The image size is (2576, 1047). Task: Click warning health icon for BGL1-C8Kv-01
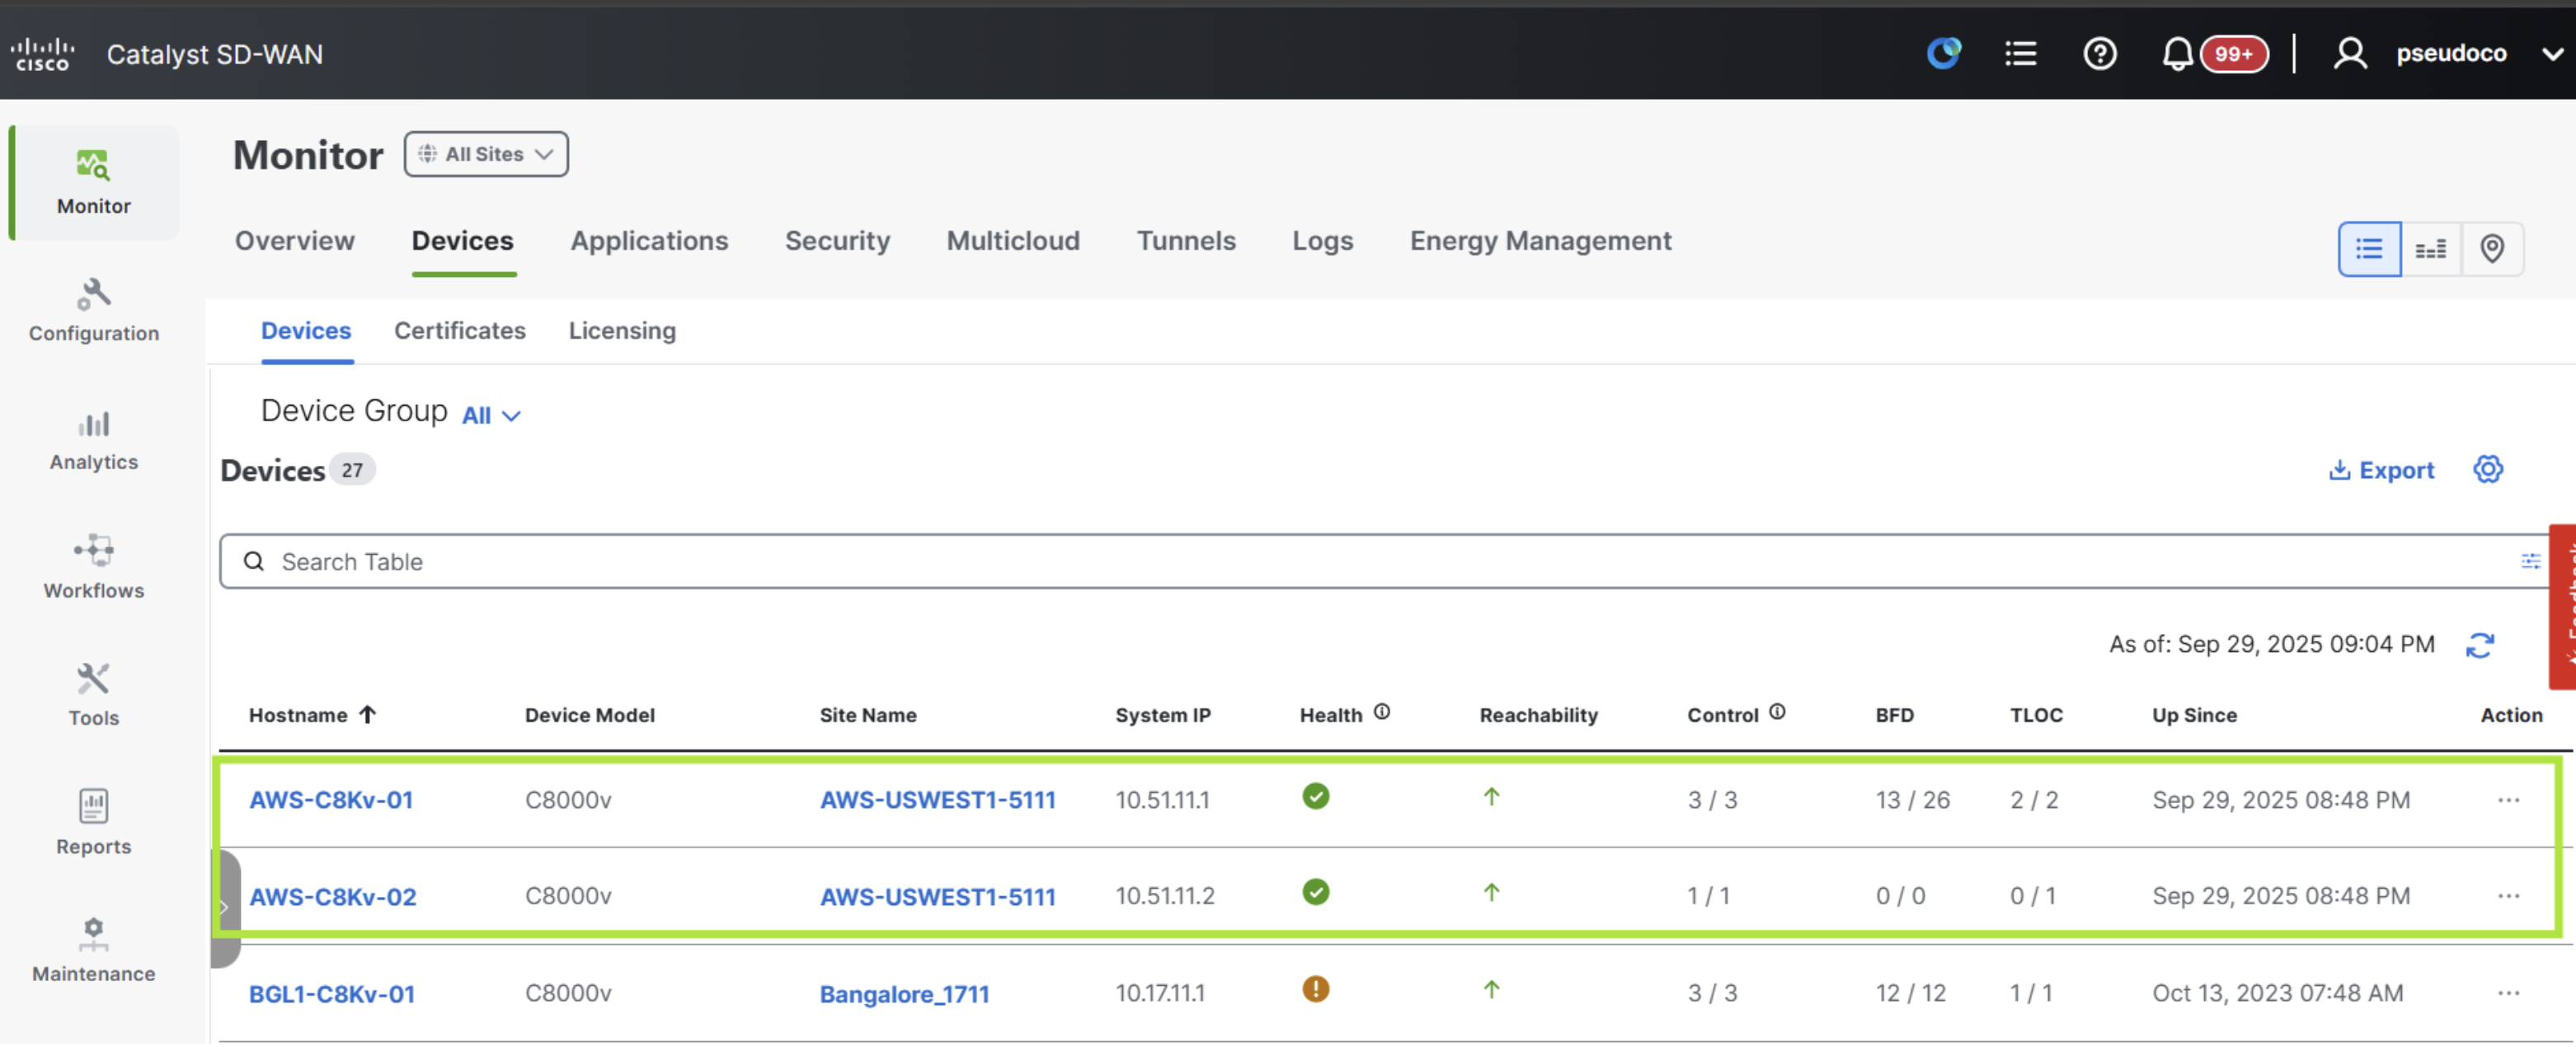pos(1315,990)
